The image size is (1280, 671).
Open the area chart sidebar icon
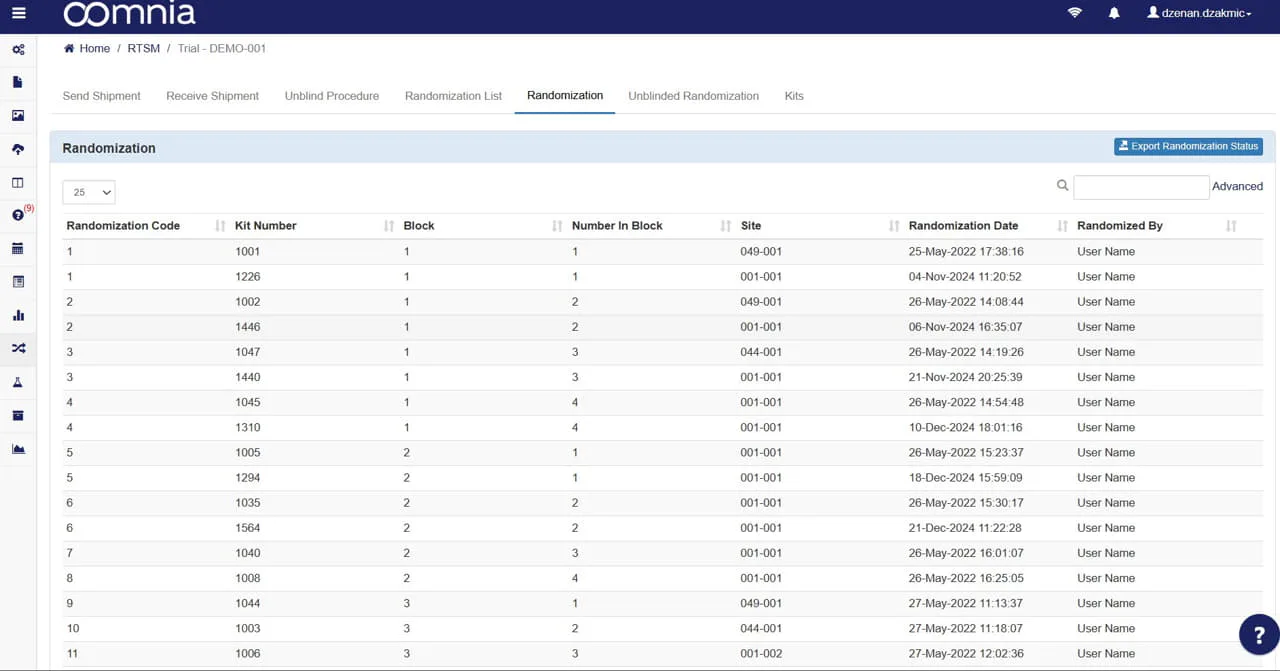[x=18, y=448]
